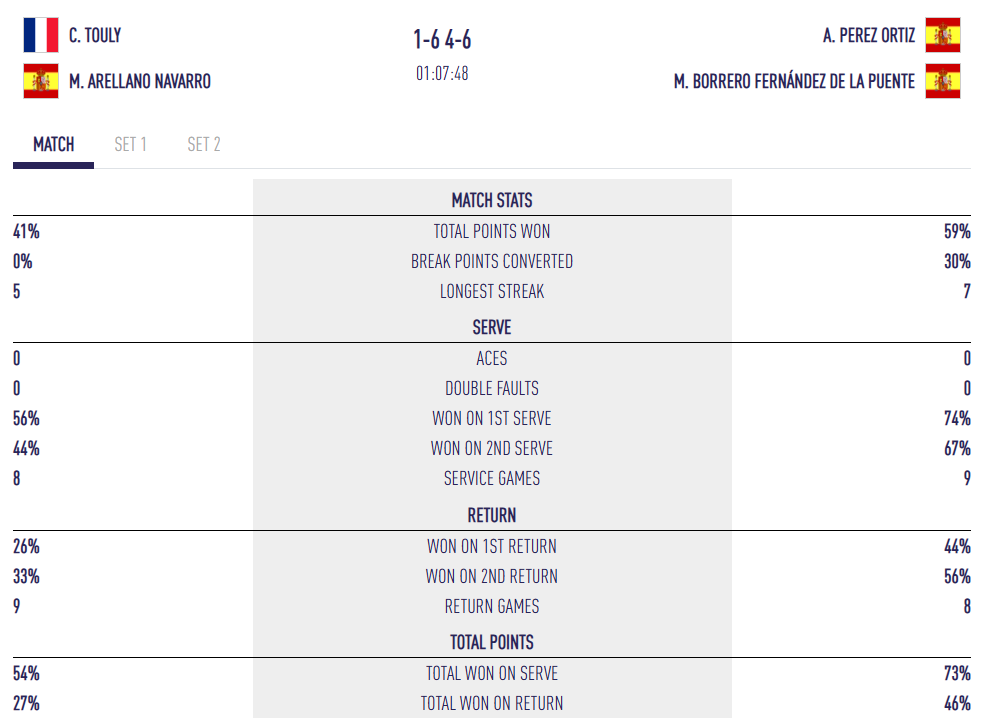Image resolution: width=987 pixels, height=725 pixels.
Task: Select player name M. Arellano Navarro
Action: click(x=140, y=82)
